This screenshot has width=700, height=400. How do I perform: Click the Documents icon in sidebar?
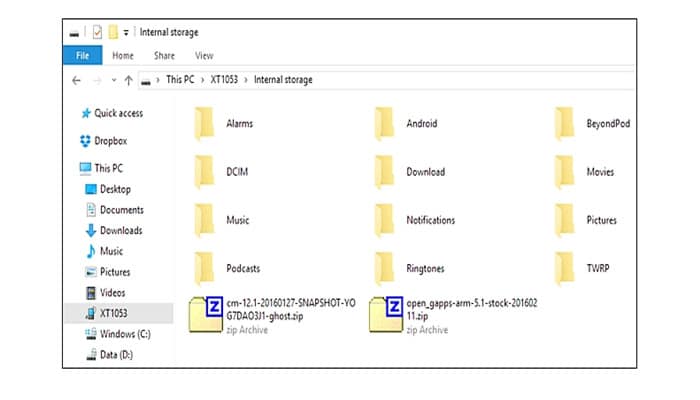[x=91, y=210]
